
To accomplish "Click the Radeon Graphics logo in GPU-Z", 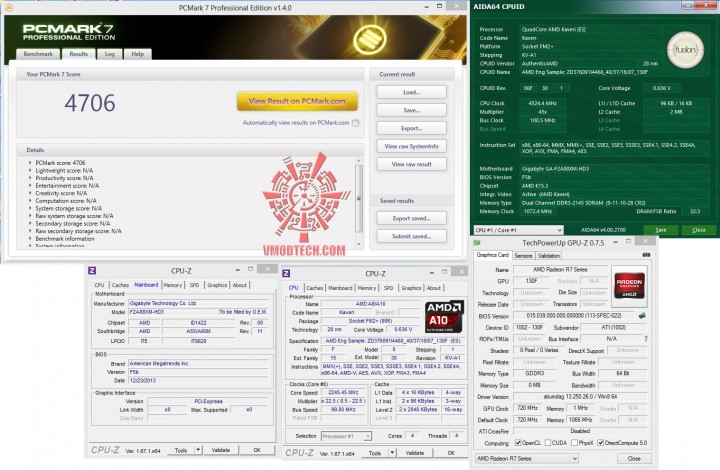I will click(629, 286).
